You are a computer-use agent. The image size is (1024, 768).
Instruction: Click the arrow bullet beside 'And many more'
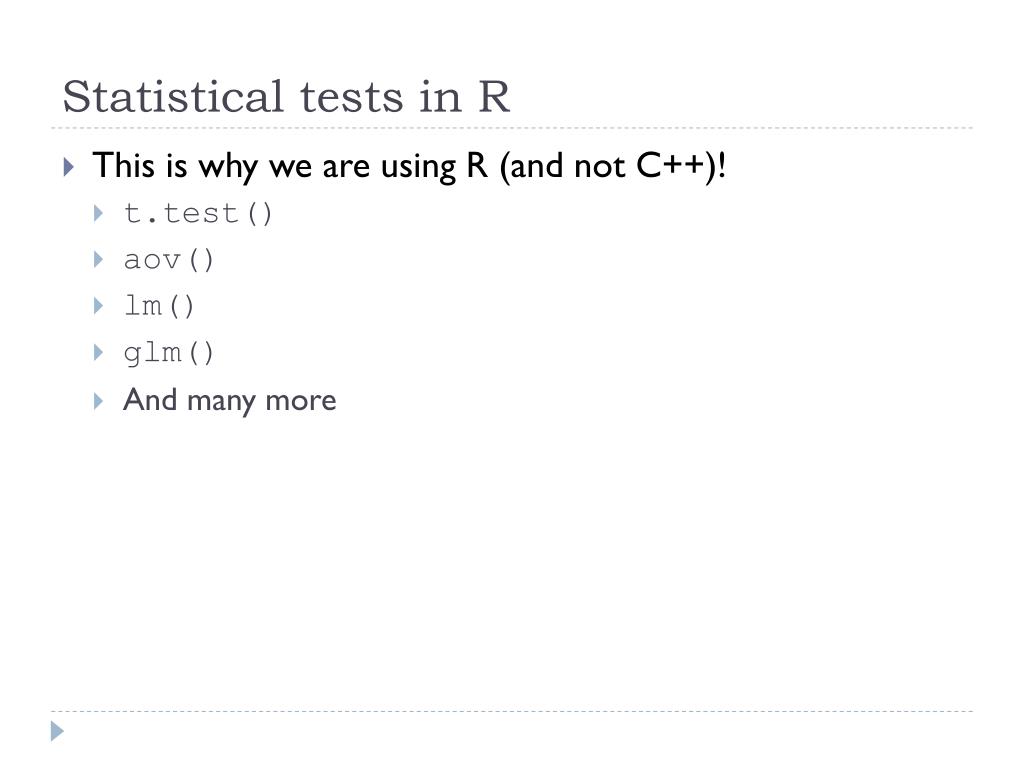99,401
